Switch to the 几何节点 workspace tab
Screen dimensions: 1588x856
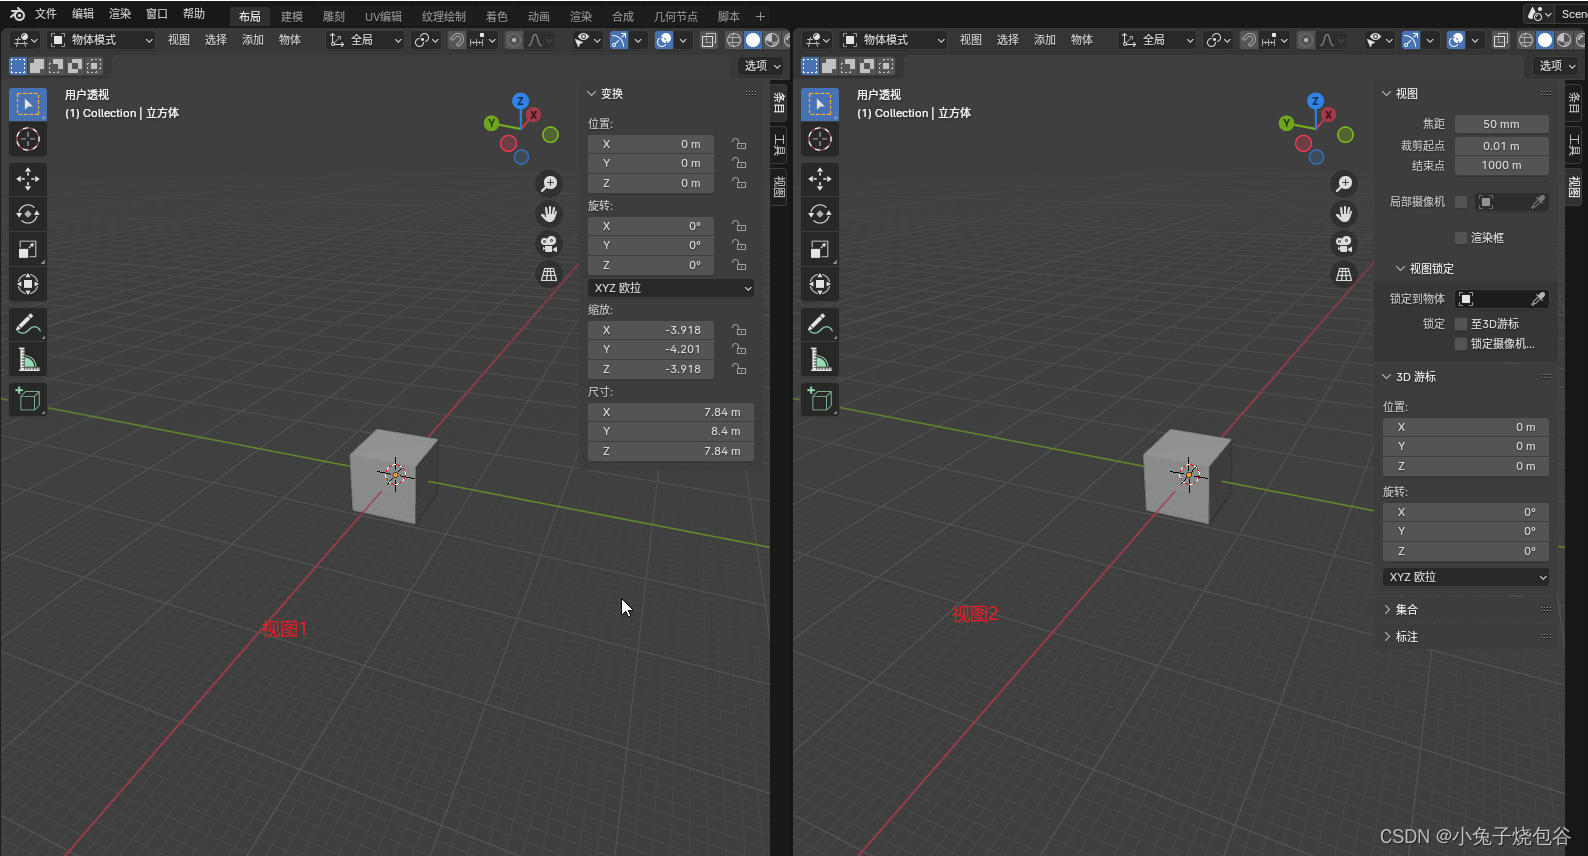click(x=676, y=16)
